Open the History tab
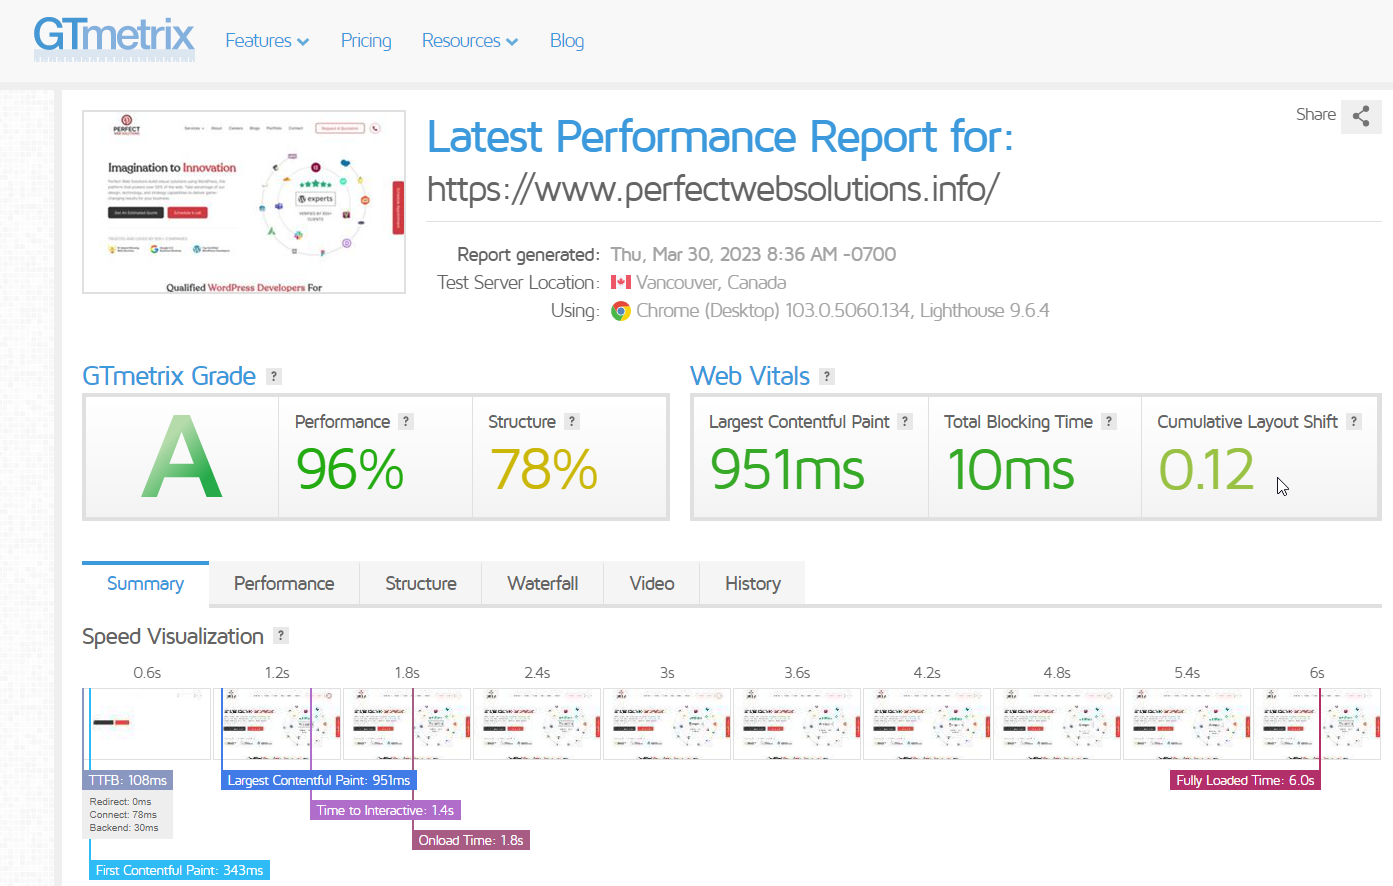1393x886 pixels. (x=753, y=584)
